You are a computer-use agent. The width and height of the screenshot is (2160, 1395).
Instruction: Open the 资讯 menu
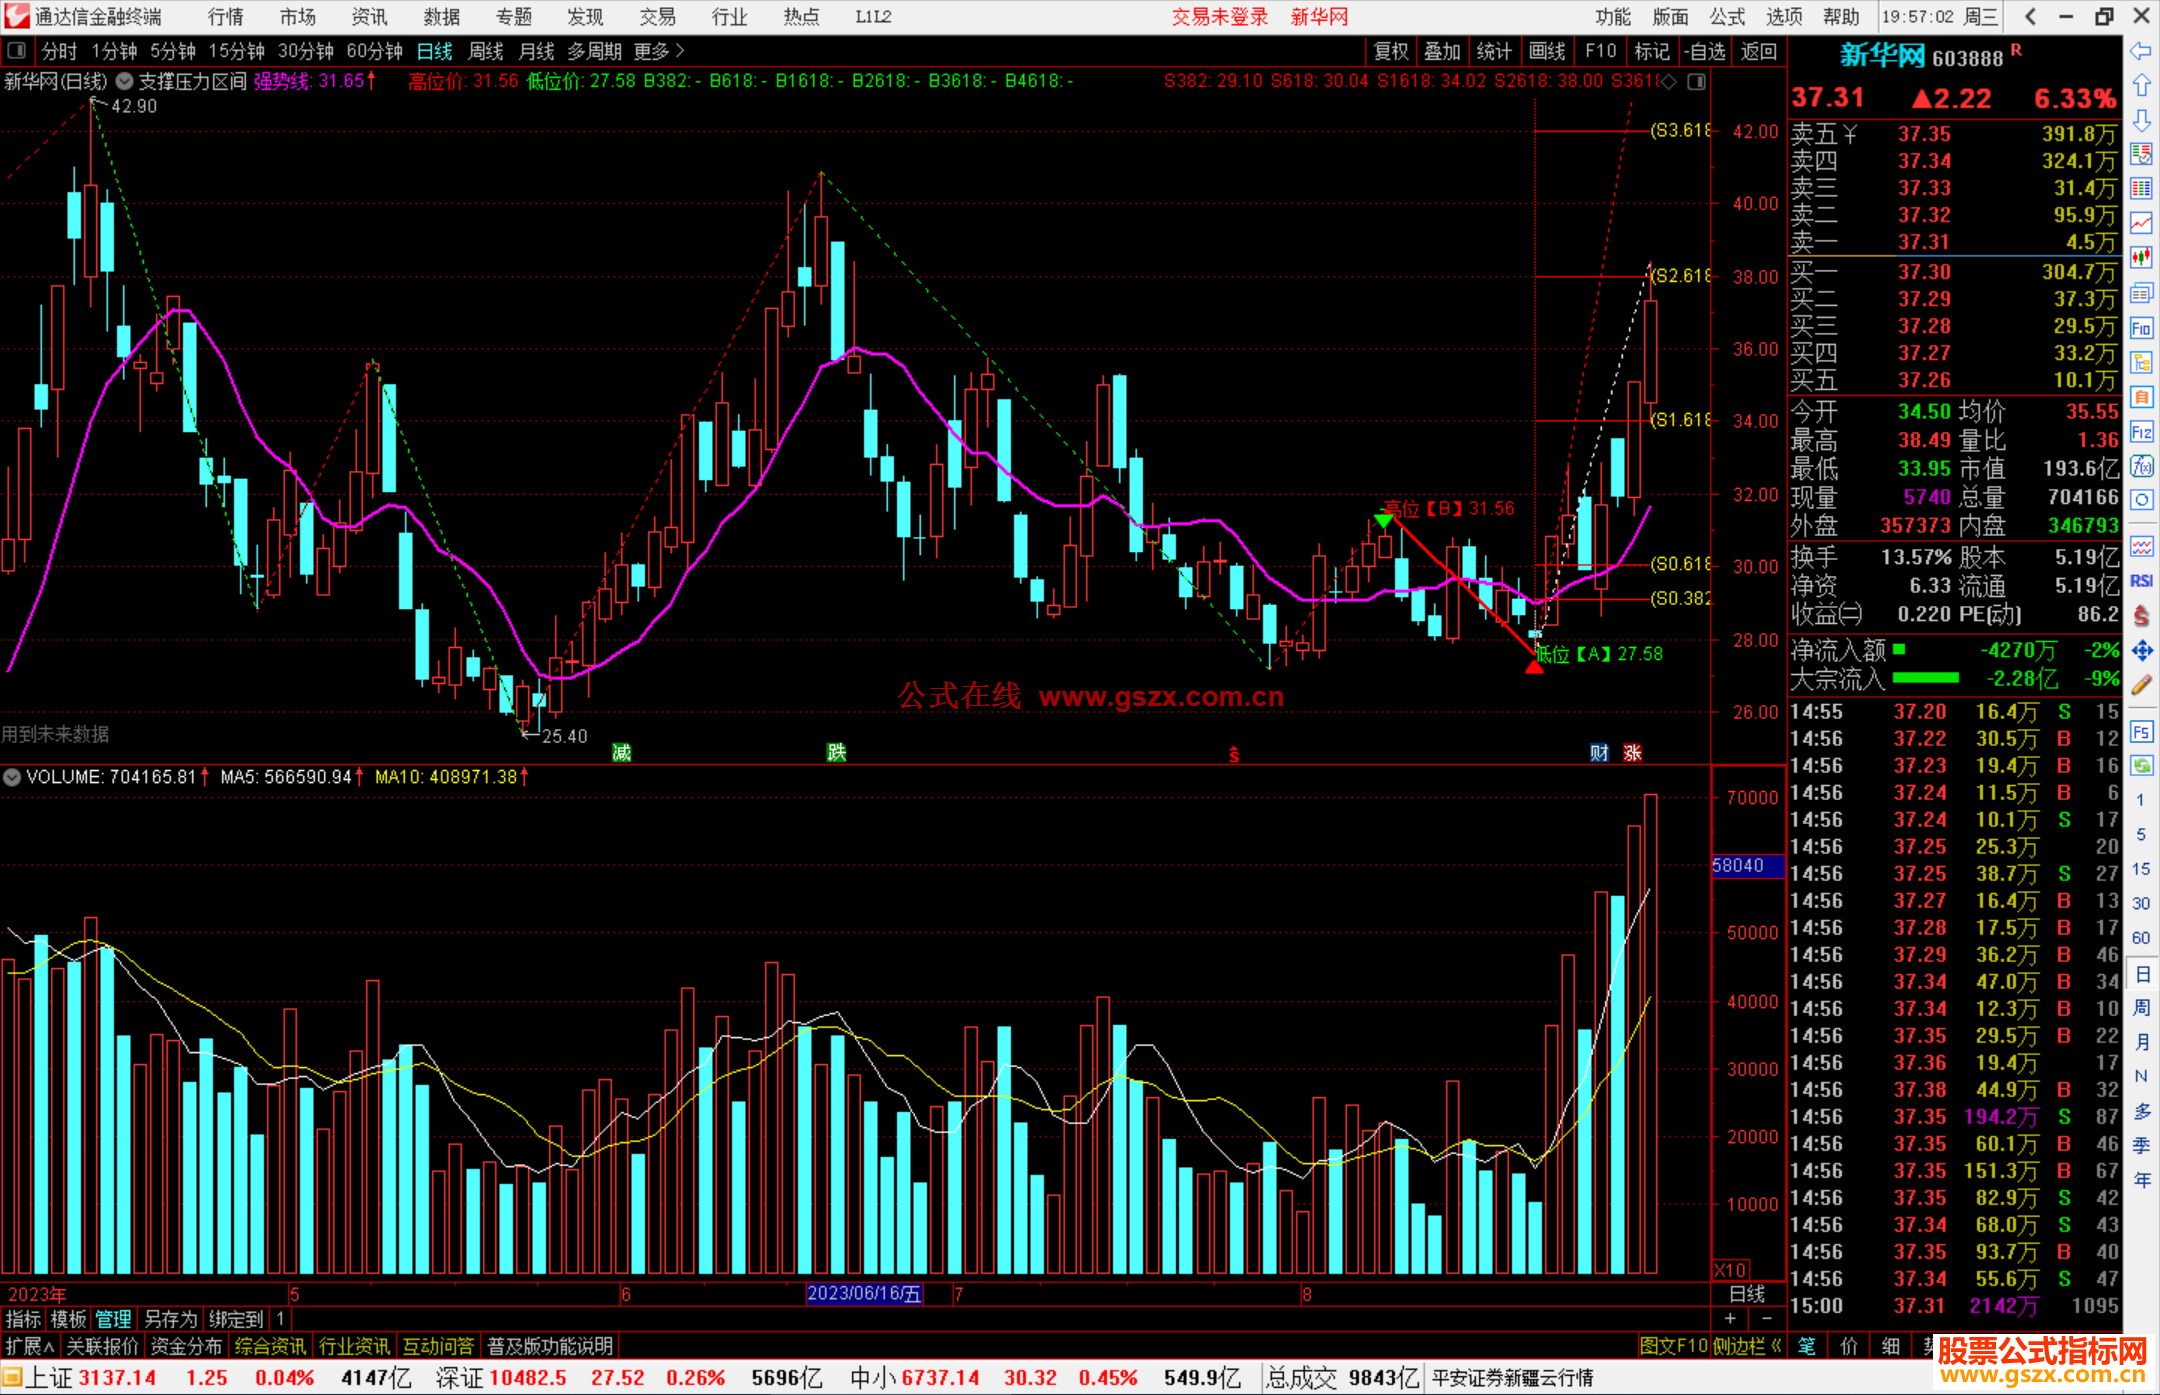370,16
